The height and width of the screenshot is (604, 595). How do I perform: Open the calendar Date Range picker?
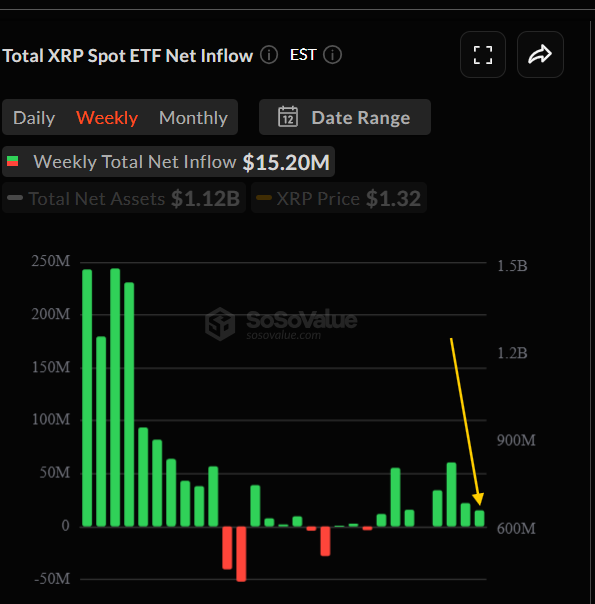345,117
